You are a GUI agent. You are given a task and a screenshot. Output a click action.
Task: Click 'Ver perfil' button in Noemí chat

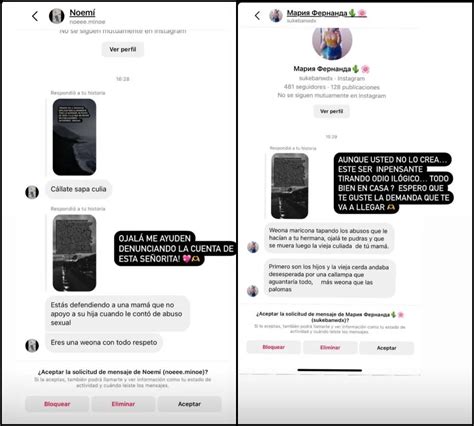[x=123, y=49]
